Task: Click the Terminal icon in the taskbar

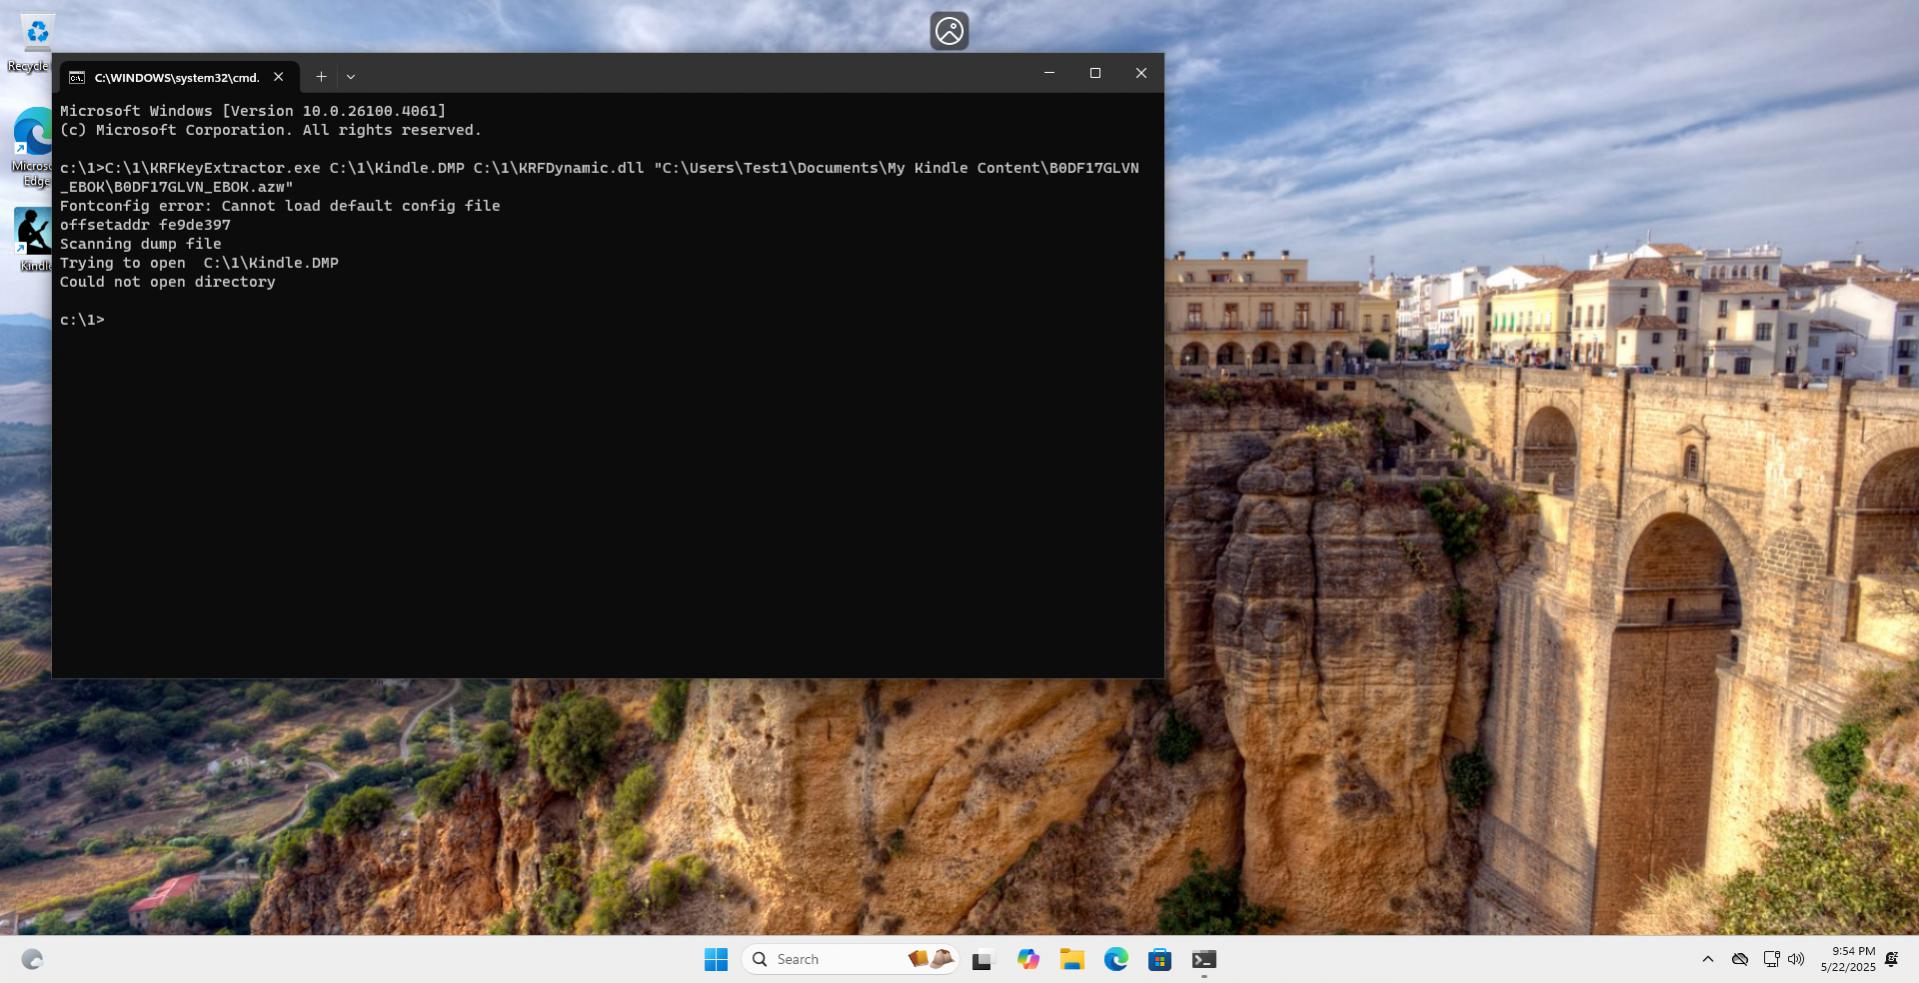Action: coord(1204,960)
